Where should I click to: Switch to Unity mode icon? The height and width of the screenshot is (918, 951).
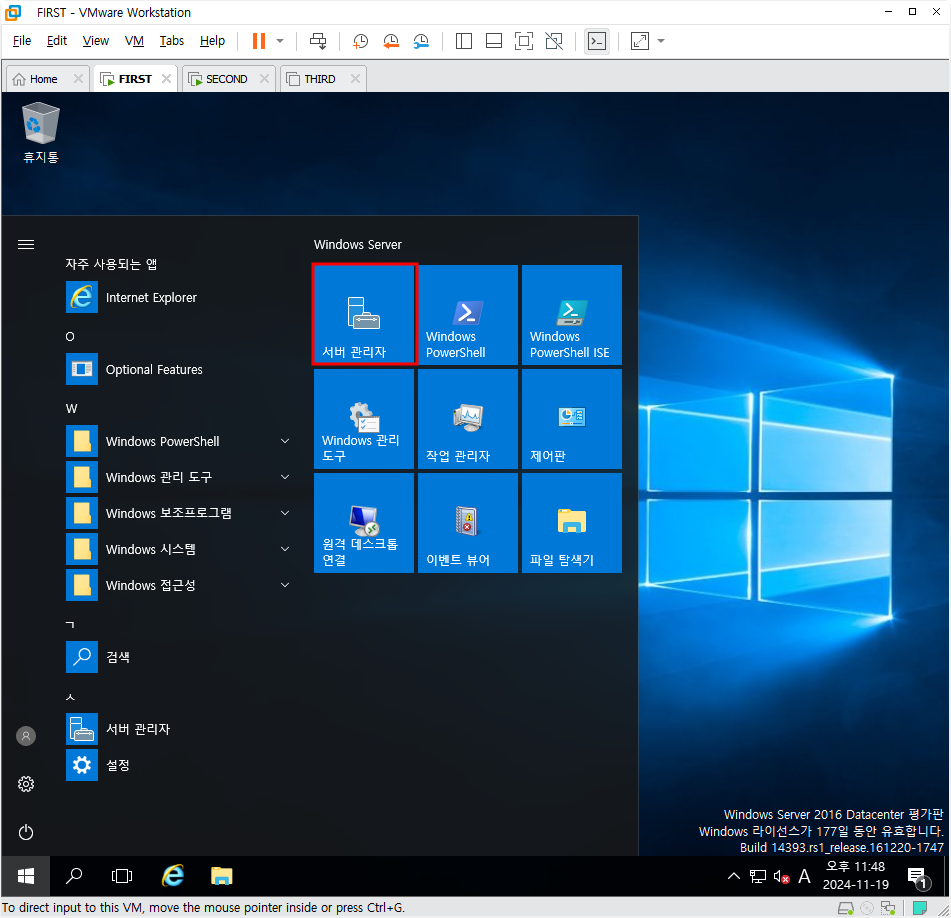pyautogui.click(x=554, y=41)
